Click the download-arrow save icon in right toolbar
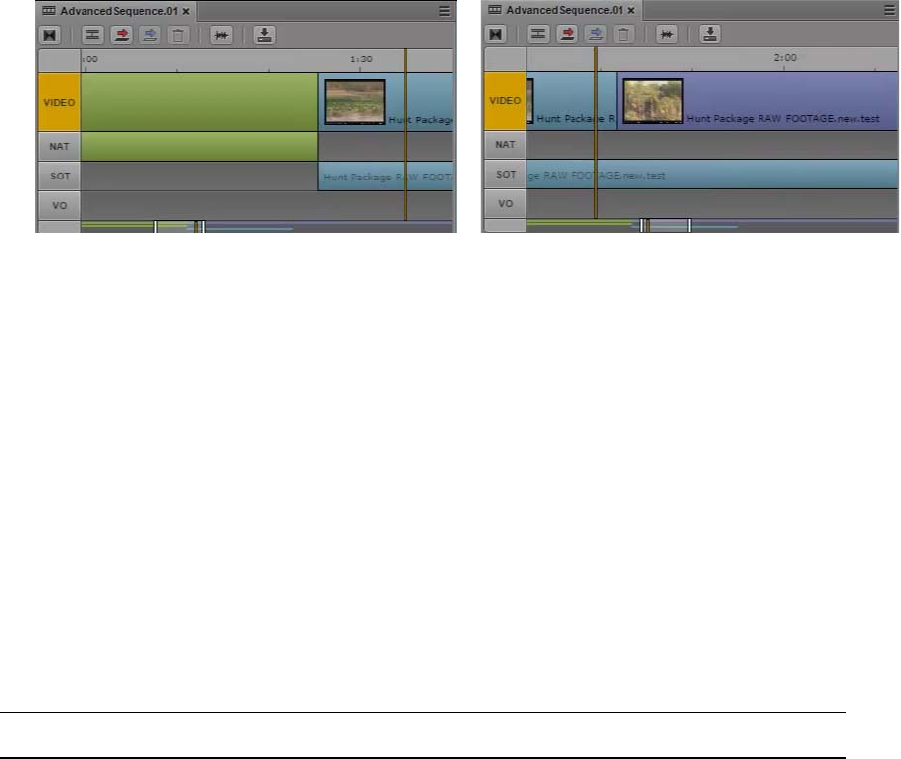 pyautogui.click(x=710, y=34)
